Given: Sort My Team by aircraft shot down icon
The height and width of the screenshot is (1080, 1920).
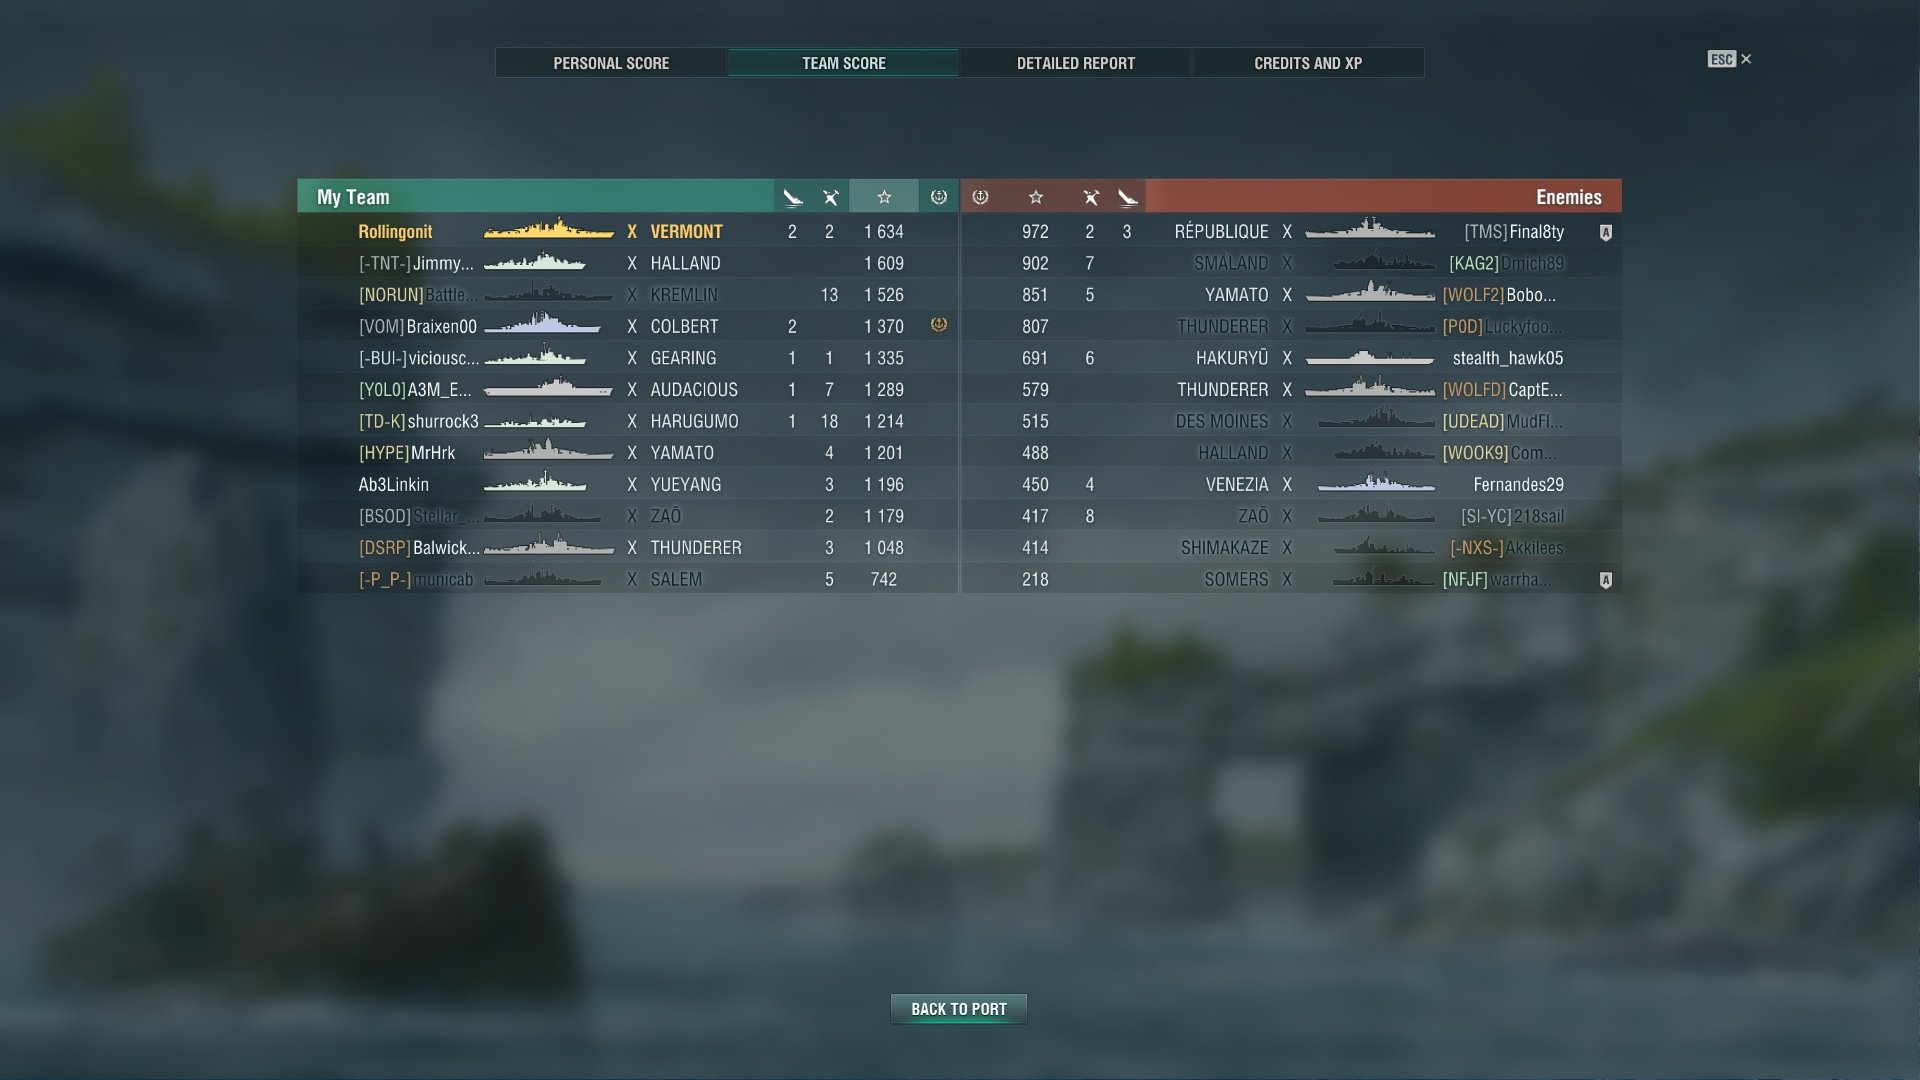Looking at the screenshot, I should [x=830, y=197].
